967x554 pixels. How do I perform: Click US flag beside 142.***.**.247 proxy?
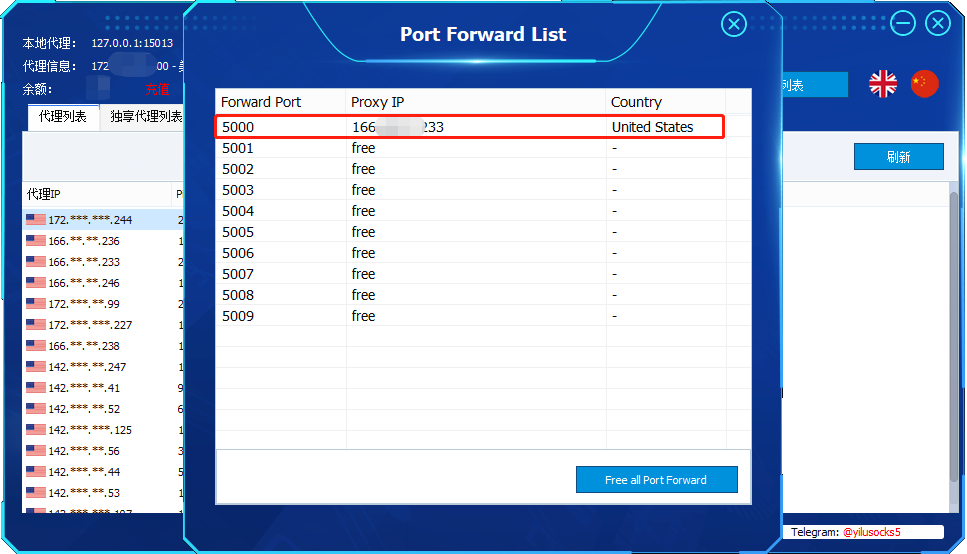(36, 367)
